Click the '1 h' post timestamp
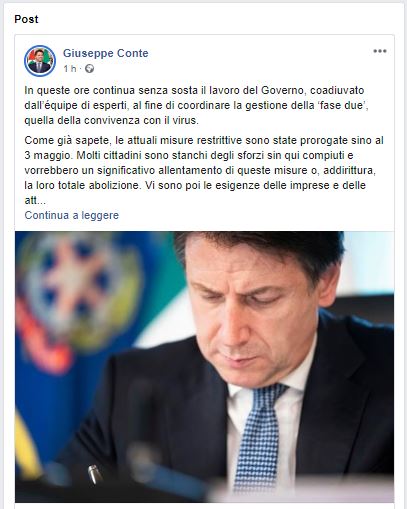The width and height of the screenshot is (407, 509). pos(70,69)
